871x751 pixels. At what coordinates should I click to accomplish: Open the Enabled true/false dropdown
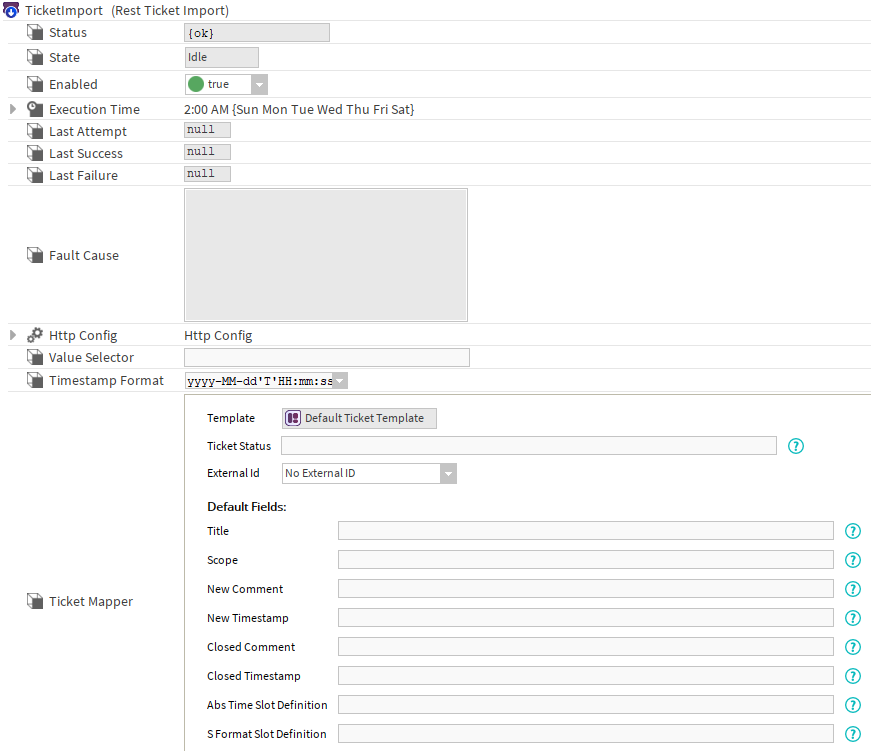pyautogui.click(x=259, y=84)
